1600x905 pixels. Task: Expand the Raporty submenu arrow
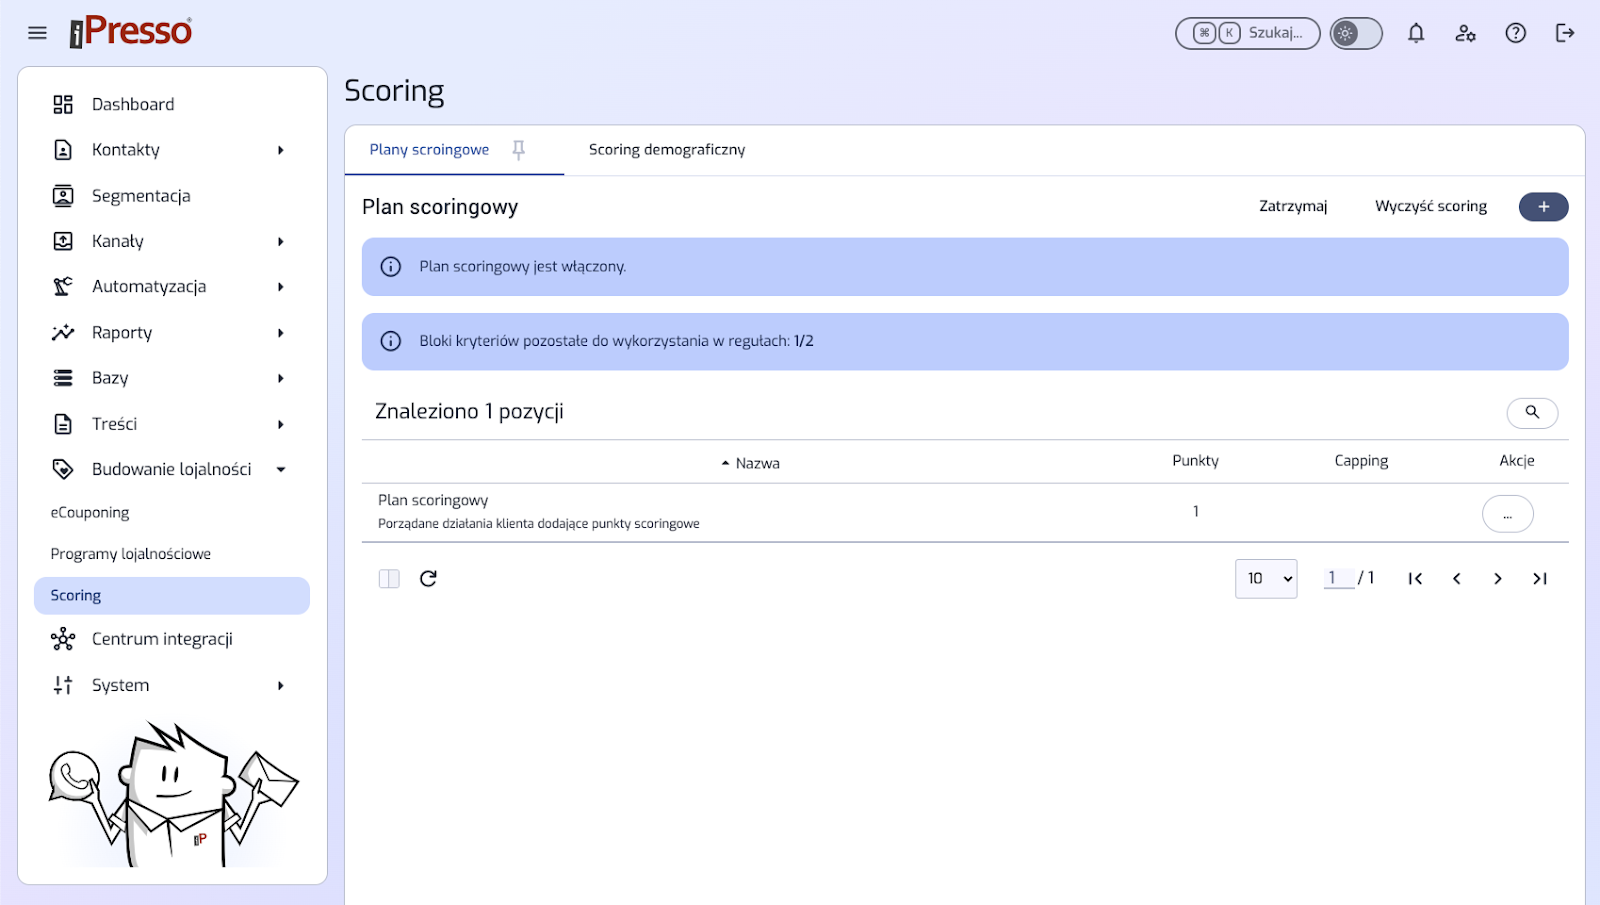click(x=281, y=332)
